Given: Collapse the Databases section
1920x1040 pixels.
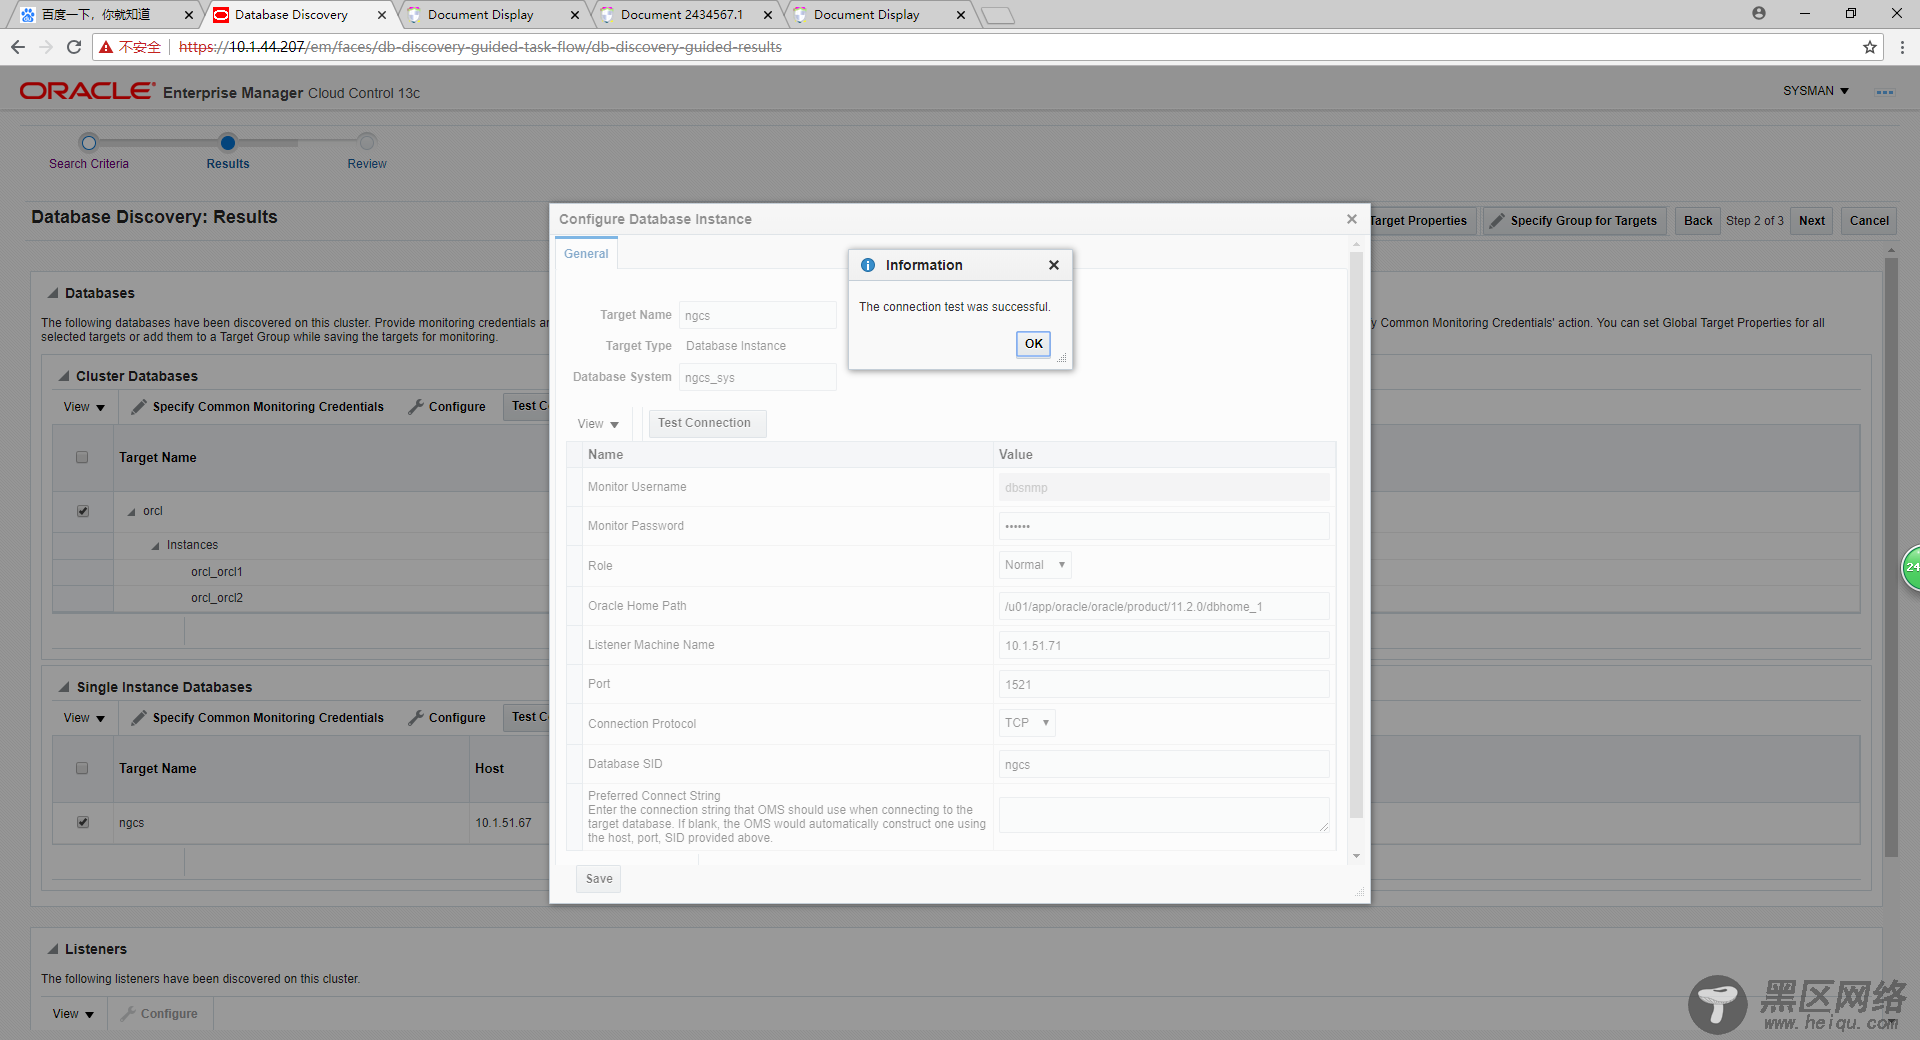Looking at the screenshot, I should point(53,293).
